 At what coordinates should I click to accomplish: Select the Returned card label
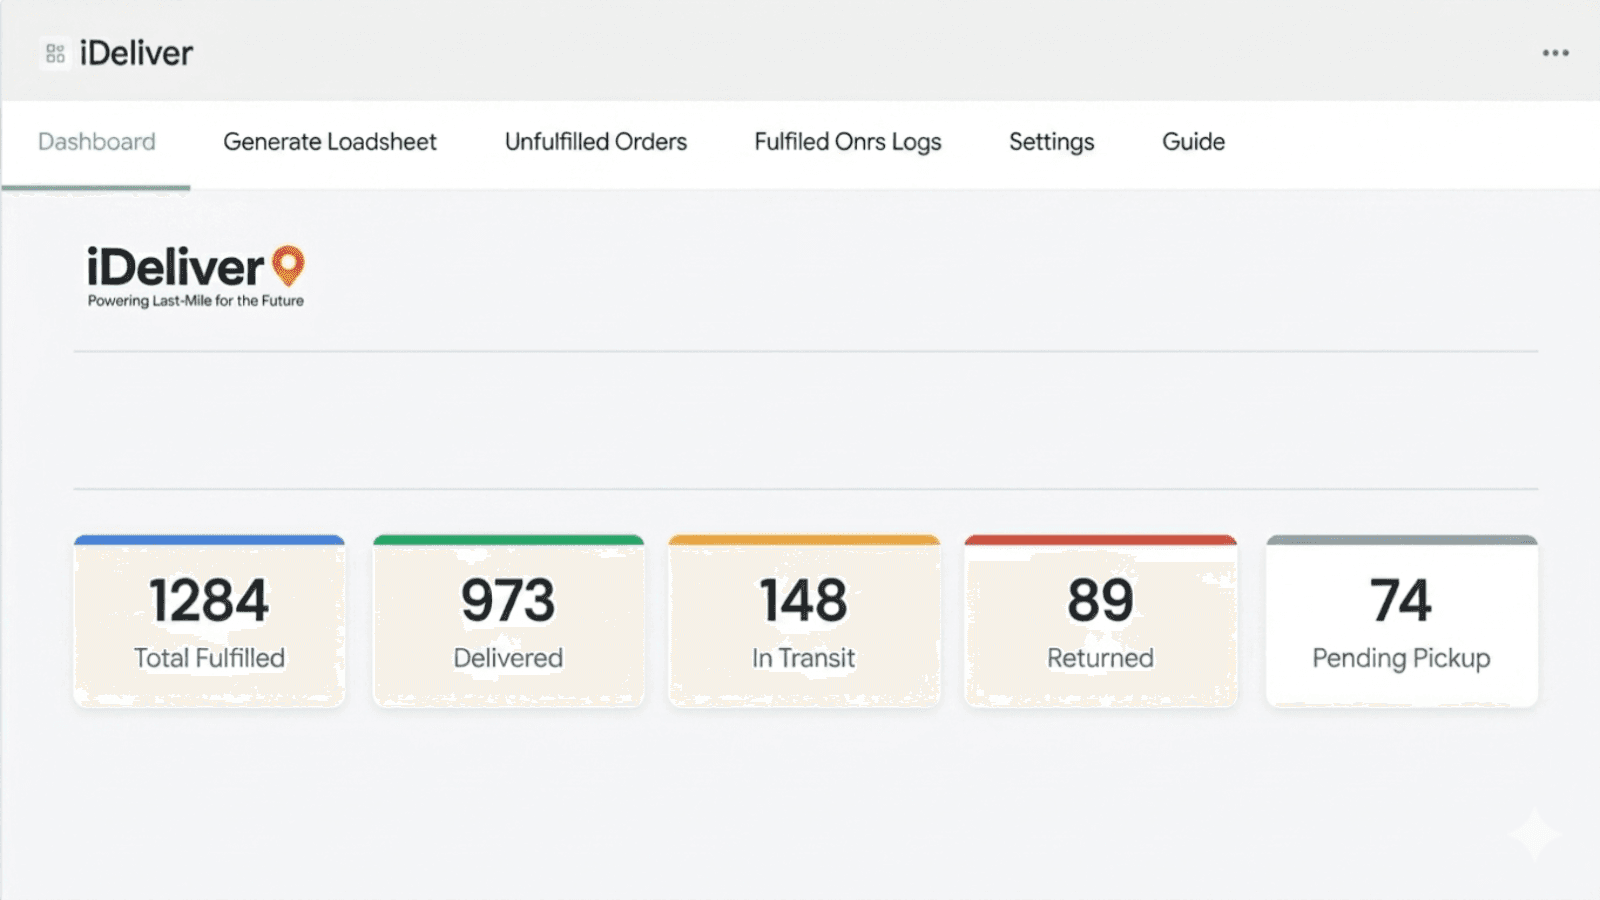(1100, 658)
